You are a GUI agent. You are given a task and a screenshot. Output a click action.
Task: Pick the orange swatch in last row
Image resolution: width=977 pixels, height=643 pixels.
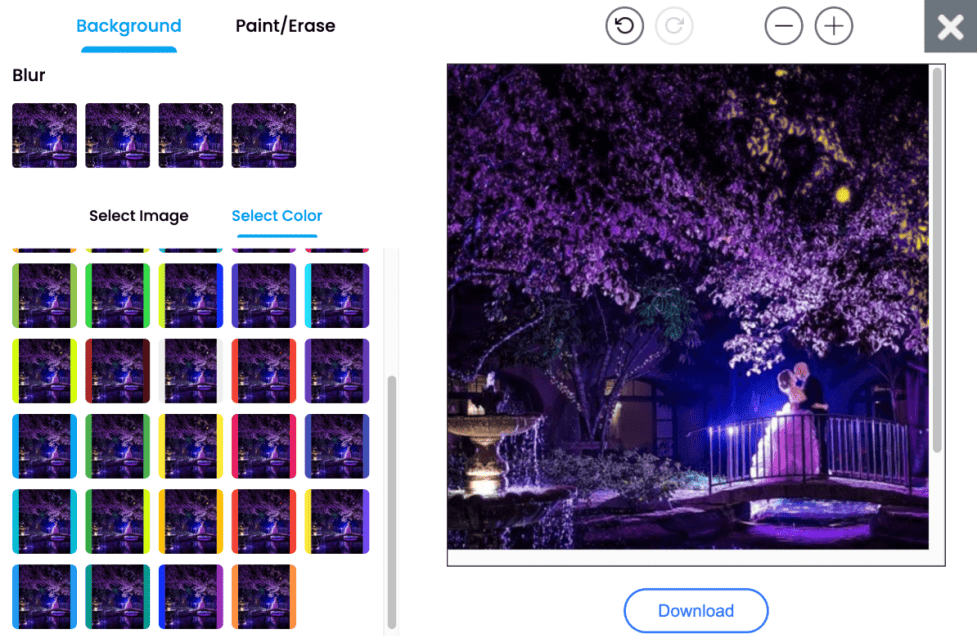pos(263,597)
